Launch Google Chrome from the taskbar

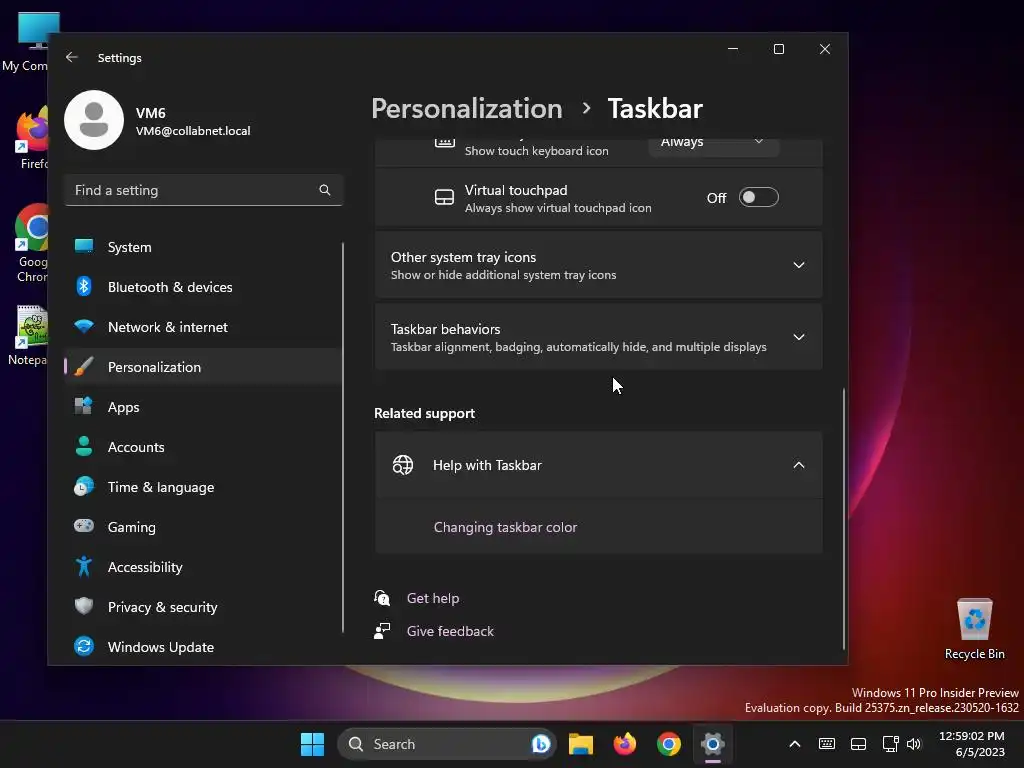(669, 744)
